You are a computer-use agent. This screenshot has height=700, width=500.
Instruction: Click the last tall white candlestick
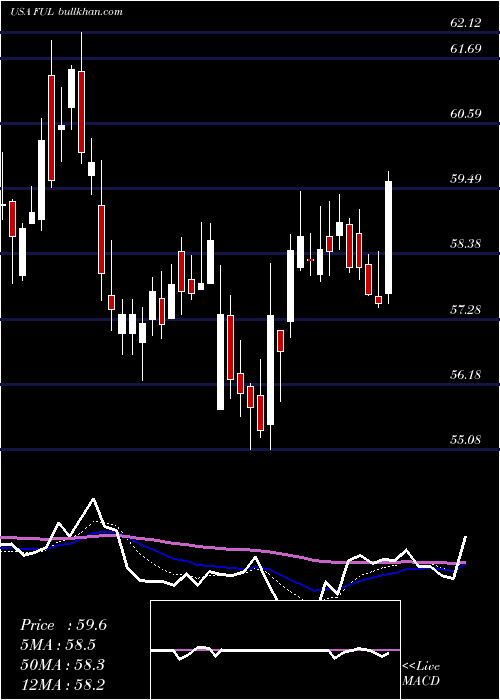[x=388, y=237]
